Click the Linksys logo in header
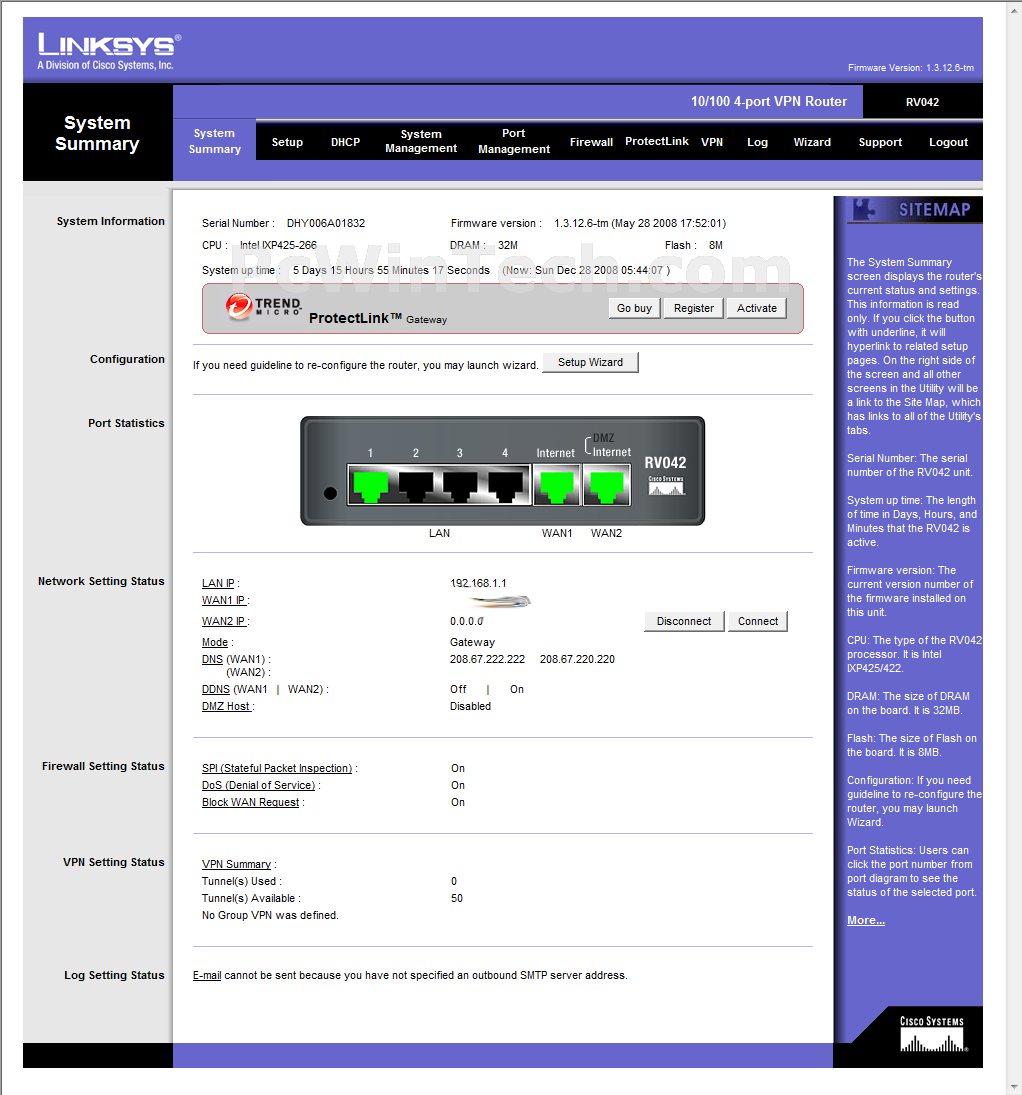The height and width of the screenshot is (1095, 1022). 109,51
